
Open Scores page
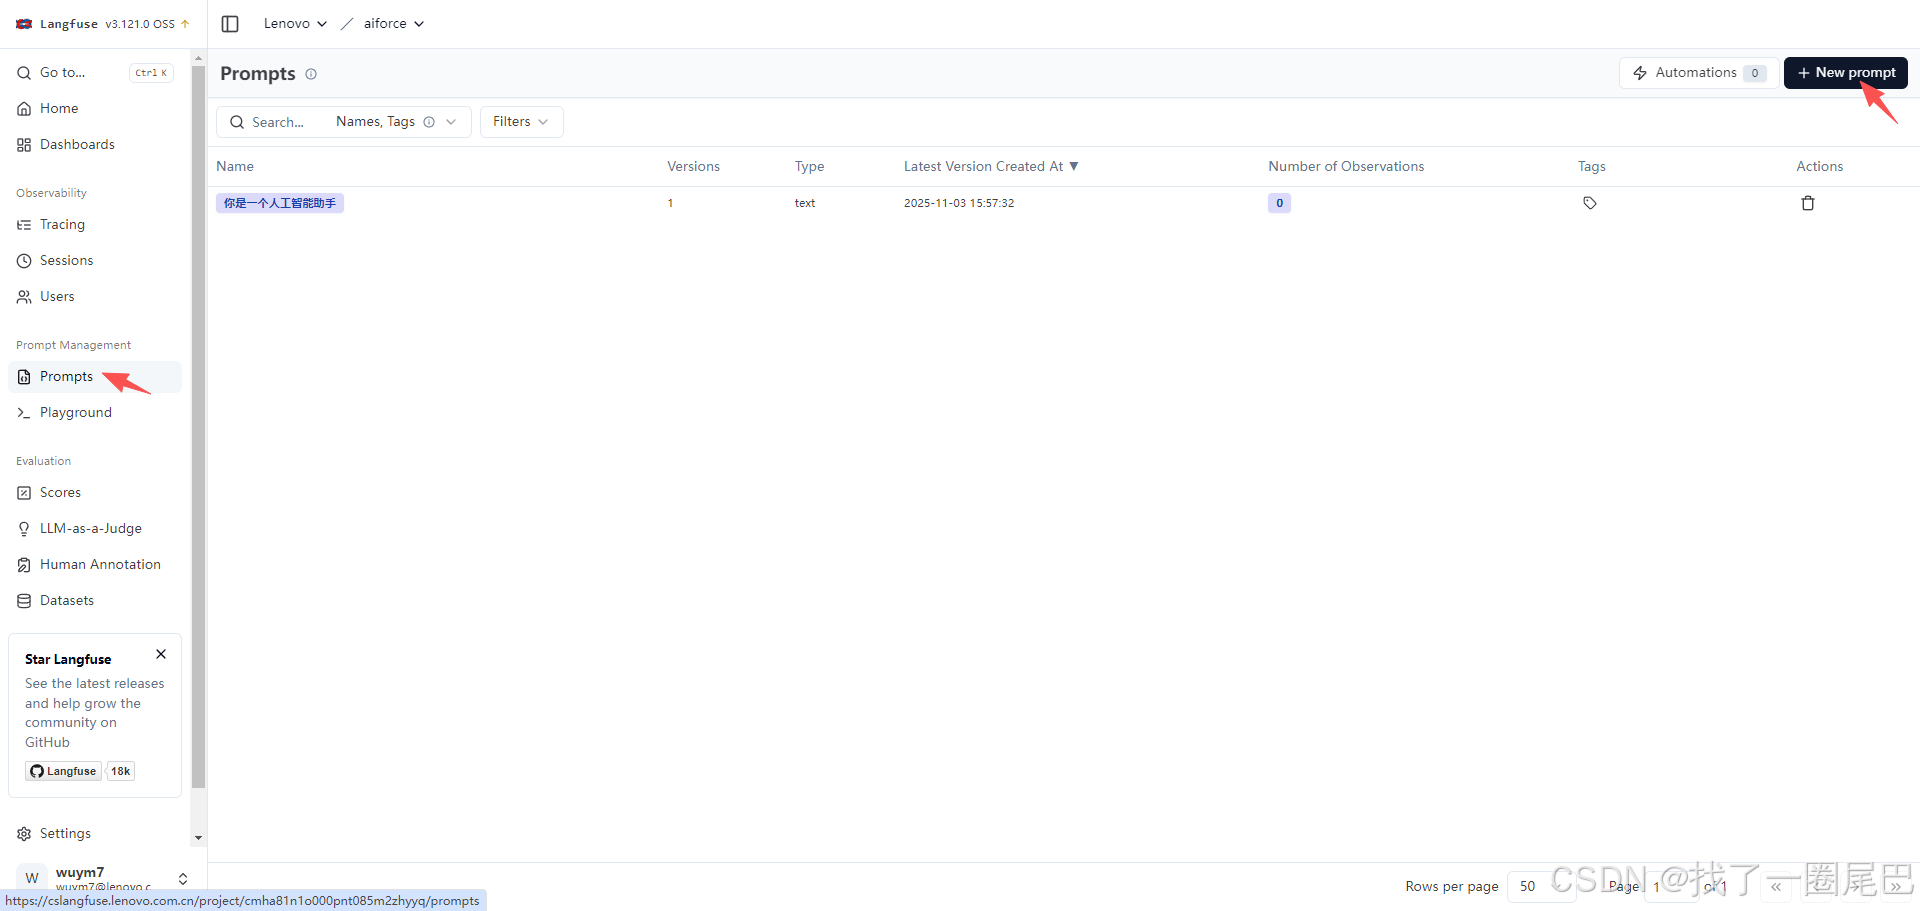95,493
